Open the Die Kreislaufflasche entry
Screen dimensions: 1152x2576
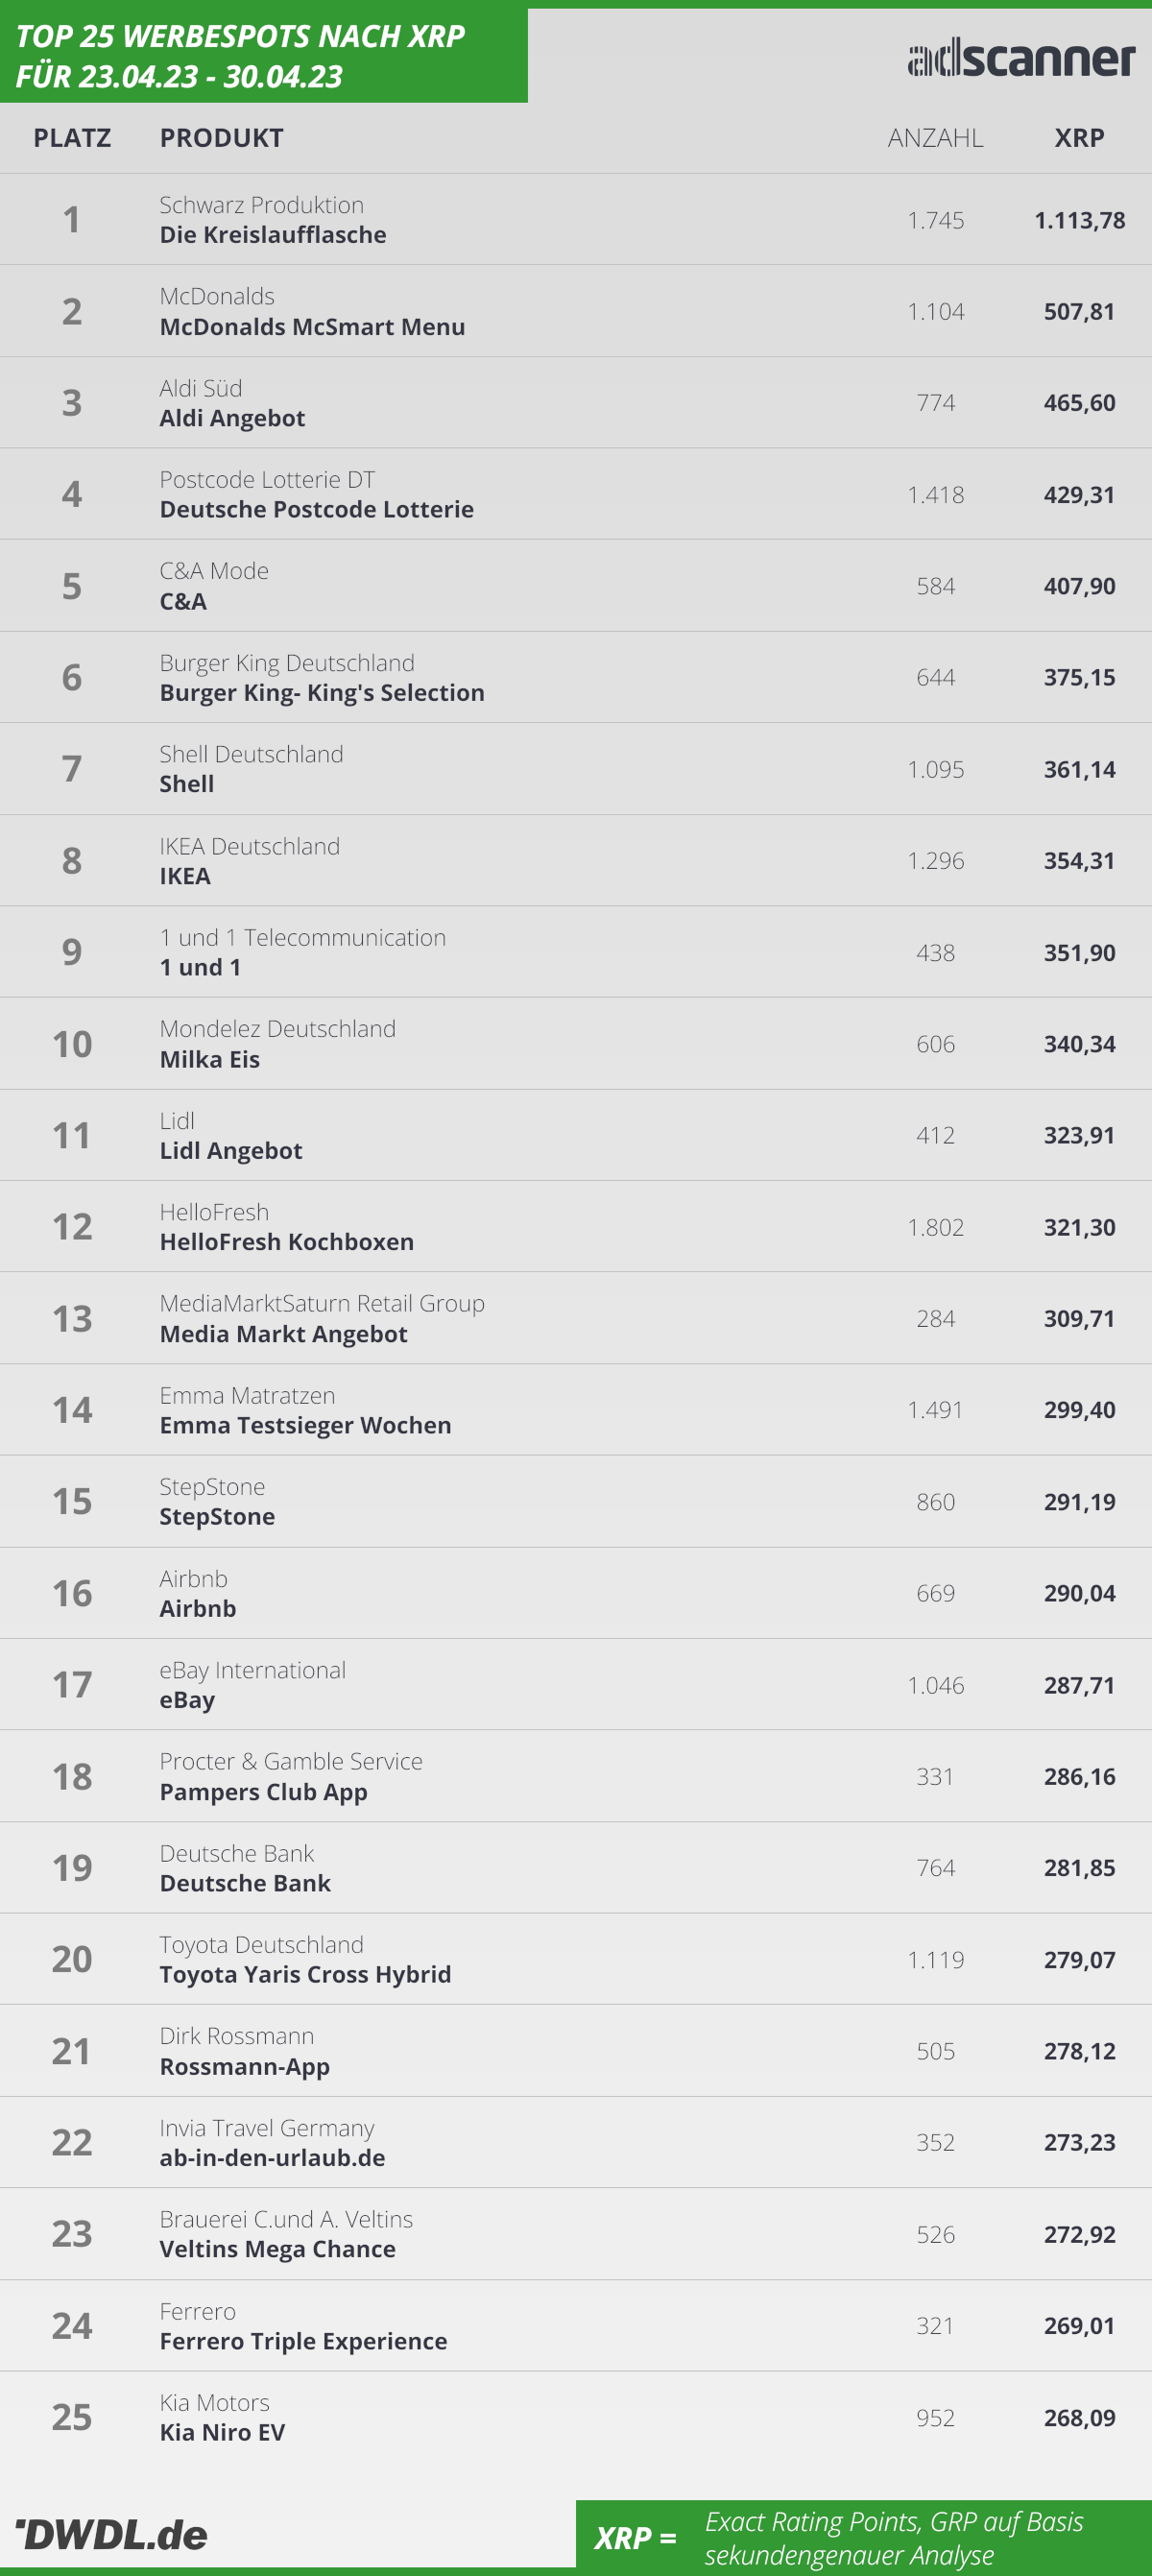coord(273,235)
